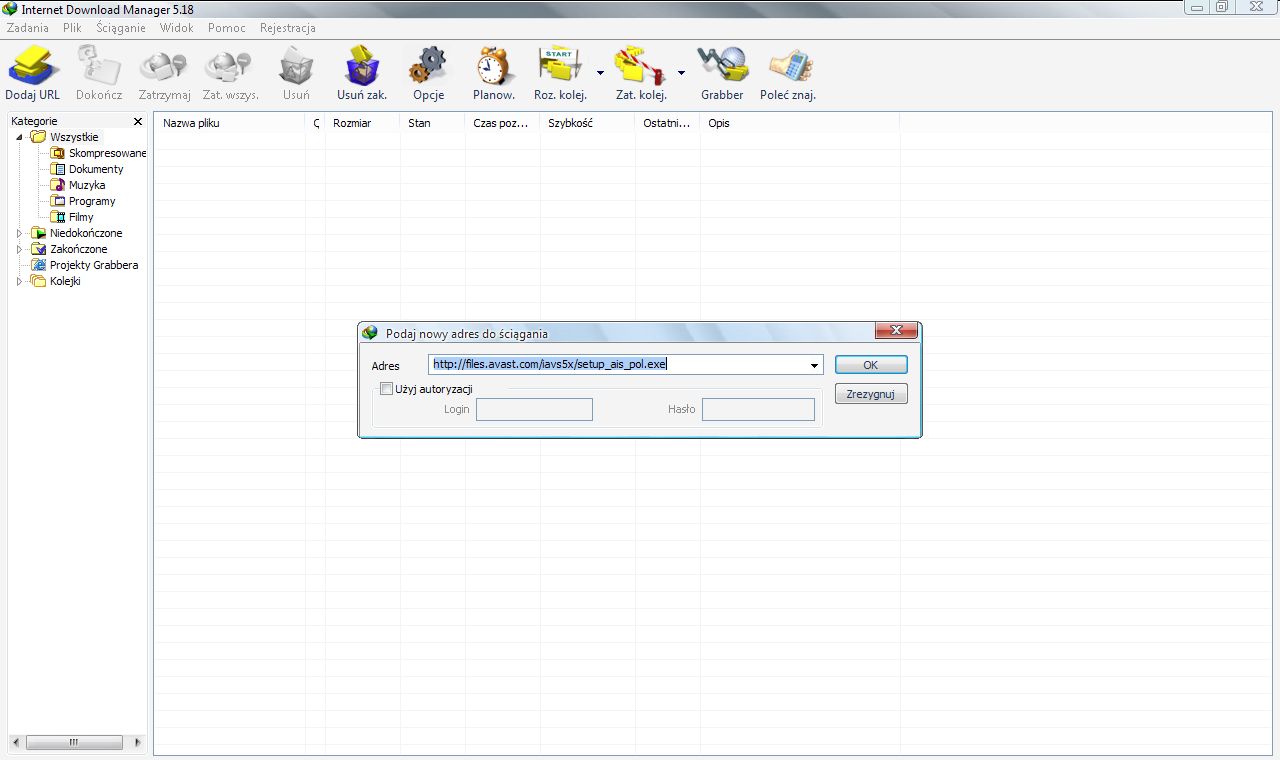This screenshot has height=760, width=1280.
Task: Click the Hasło input field
Action: [758, 409]
